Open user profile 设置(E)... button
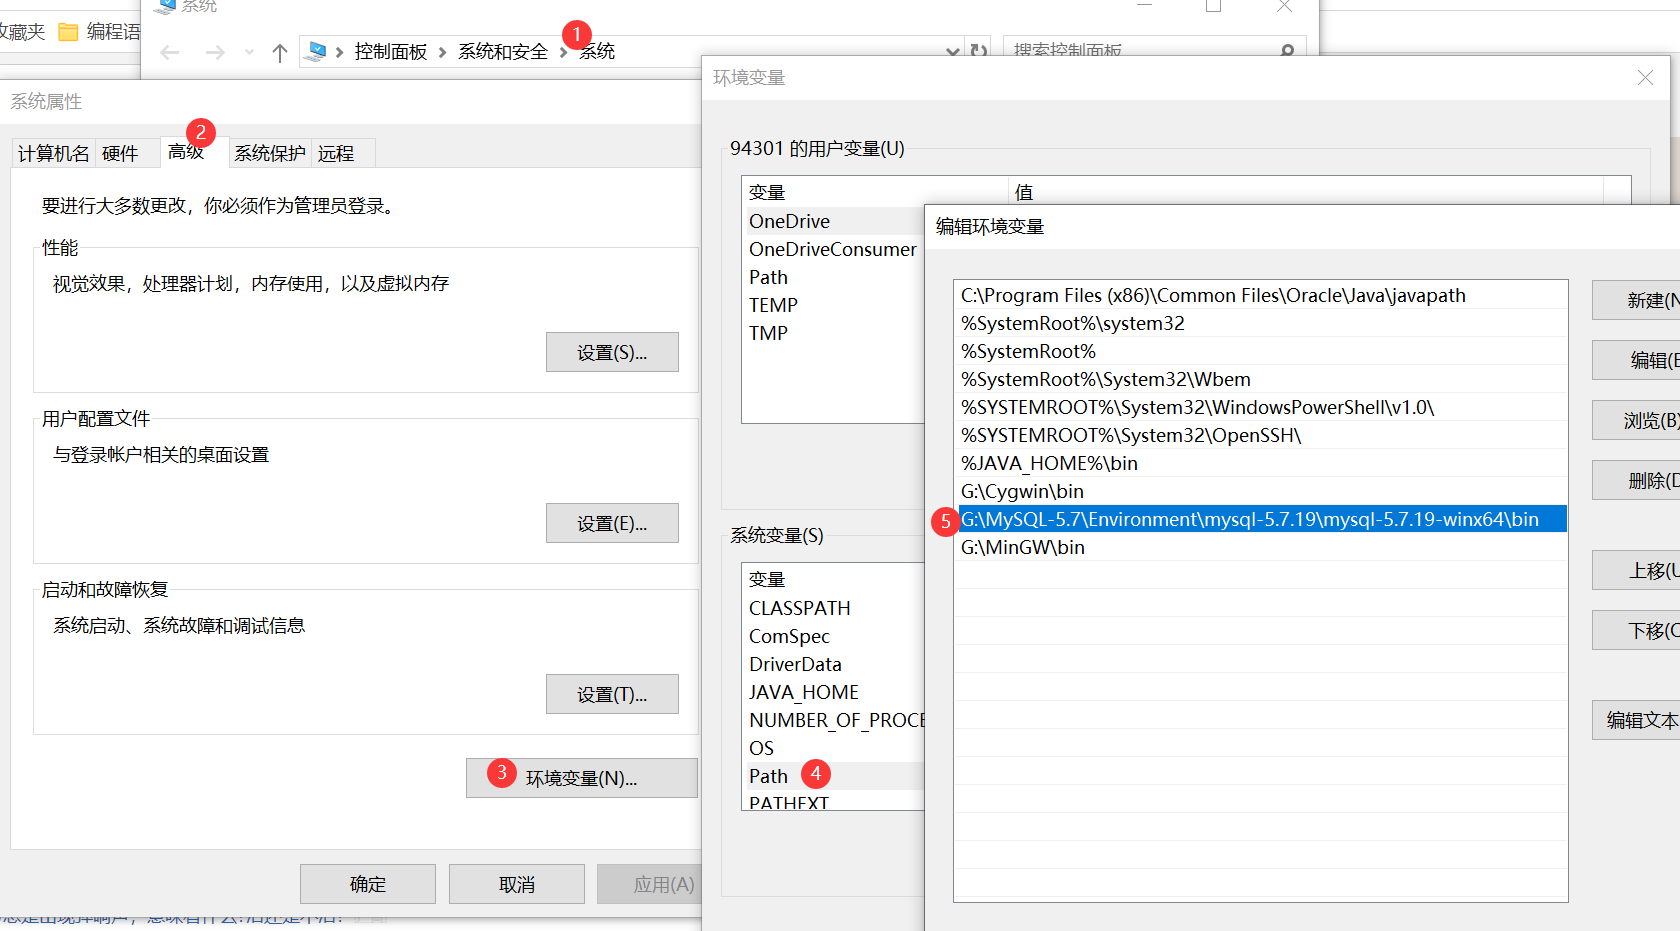 click(612, 523)
